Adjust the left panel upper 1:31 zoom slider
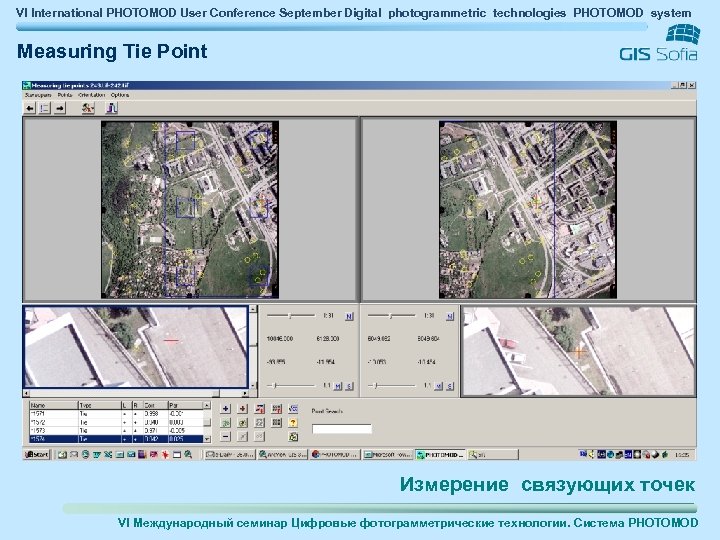Screen dimensions: 720x540 tap(291, 316)
